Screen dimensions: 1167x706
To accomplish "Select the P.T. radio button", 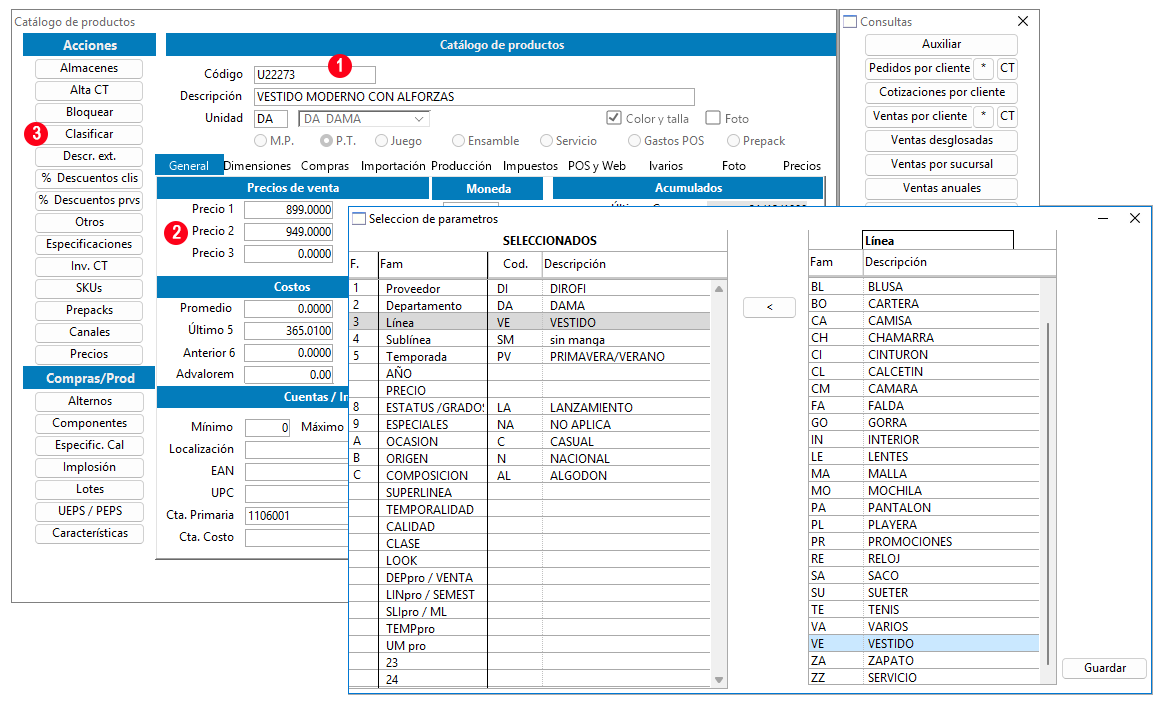I will 326,141.
